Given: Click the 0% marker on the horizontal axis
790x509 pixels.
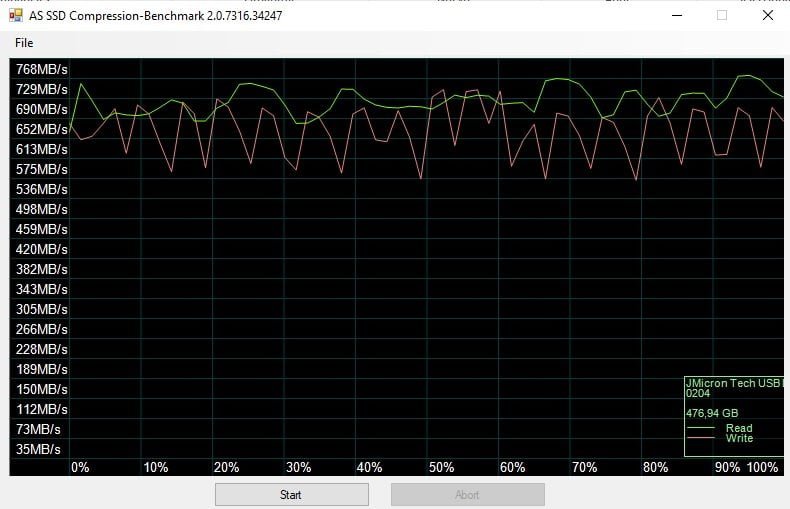Looking at the screenshot, I should coord(80,467).
